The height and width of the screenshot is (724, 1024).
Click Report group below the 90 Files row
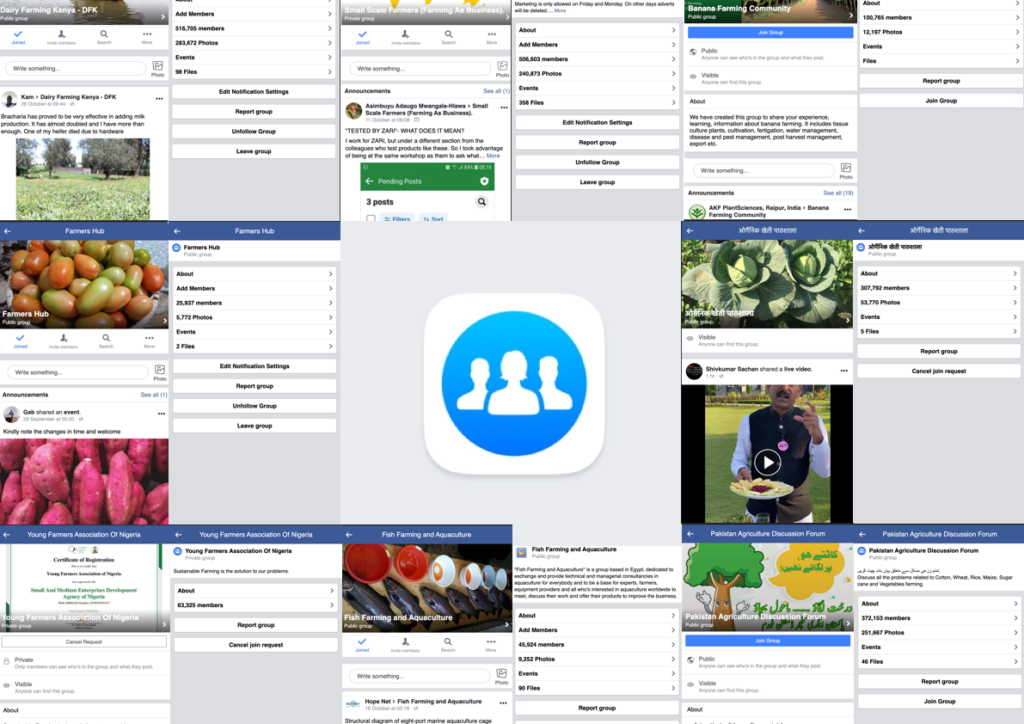coord(597,708)
